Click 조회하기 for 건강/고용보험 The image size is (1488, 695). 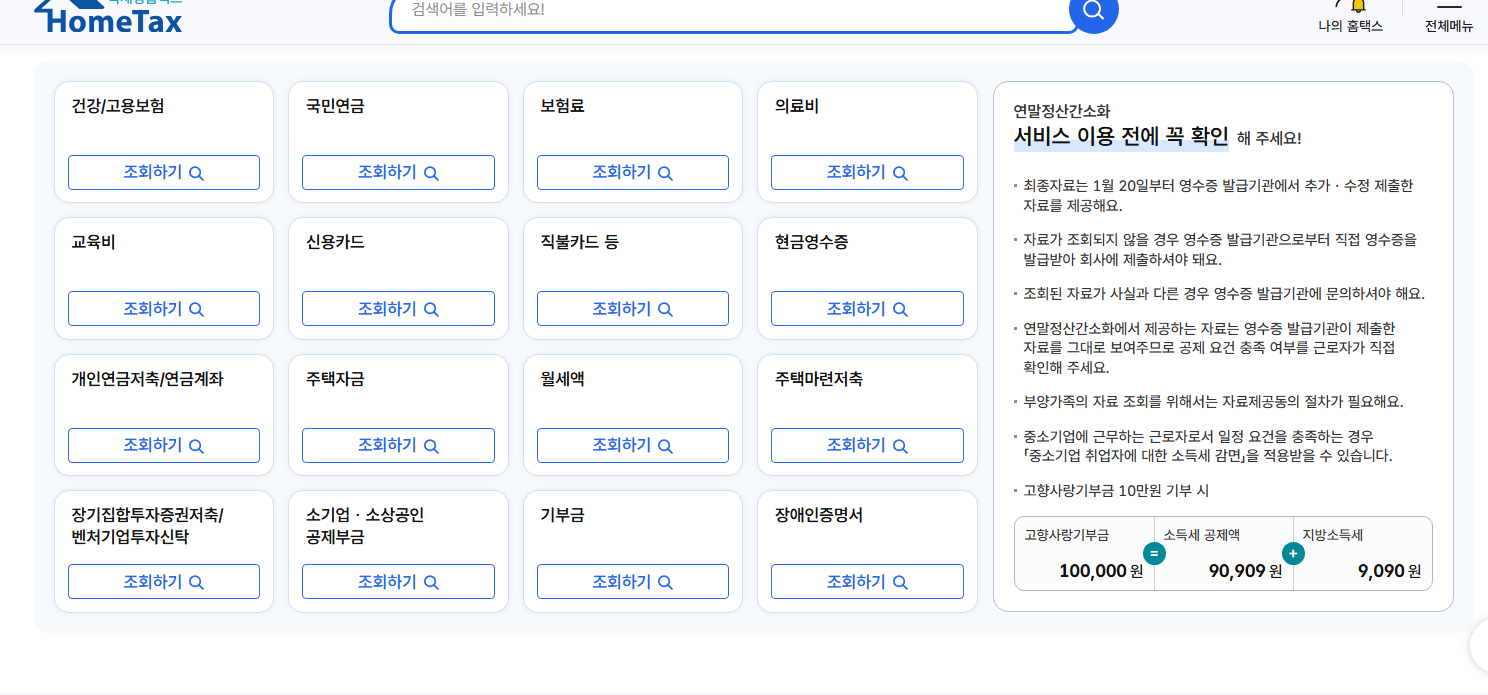tap(163, 172)
